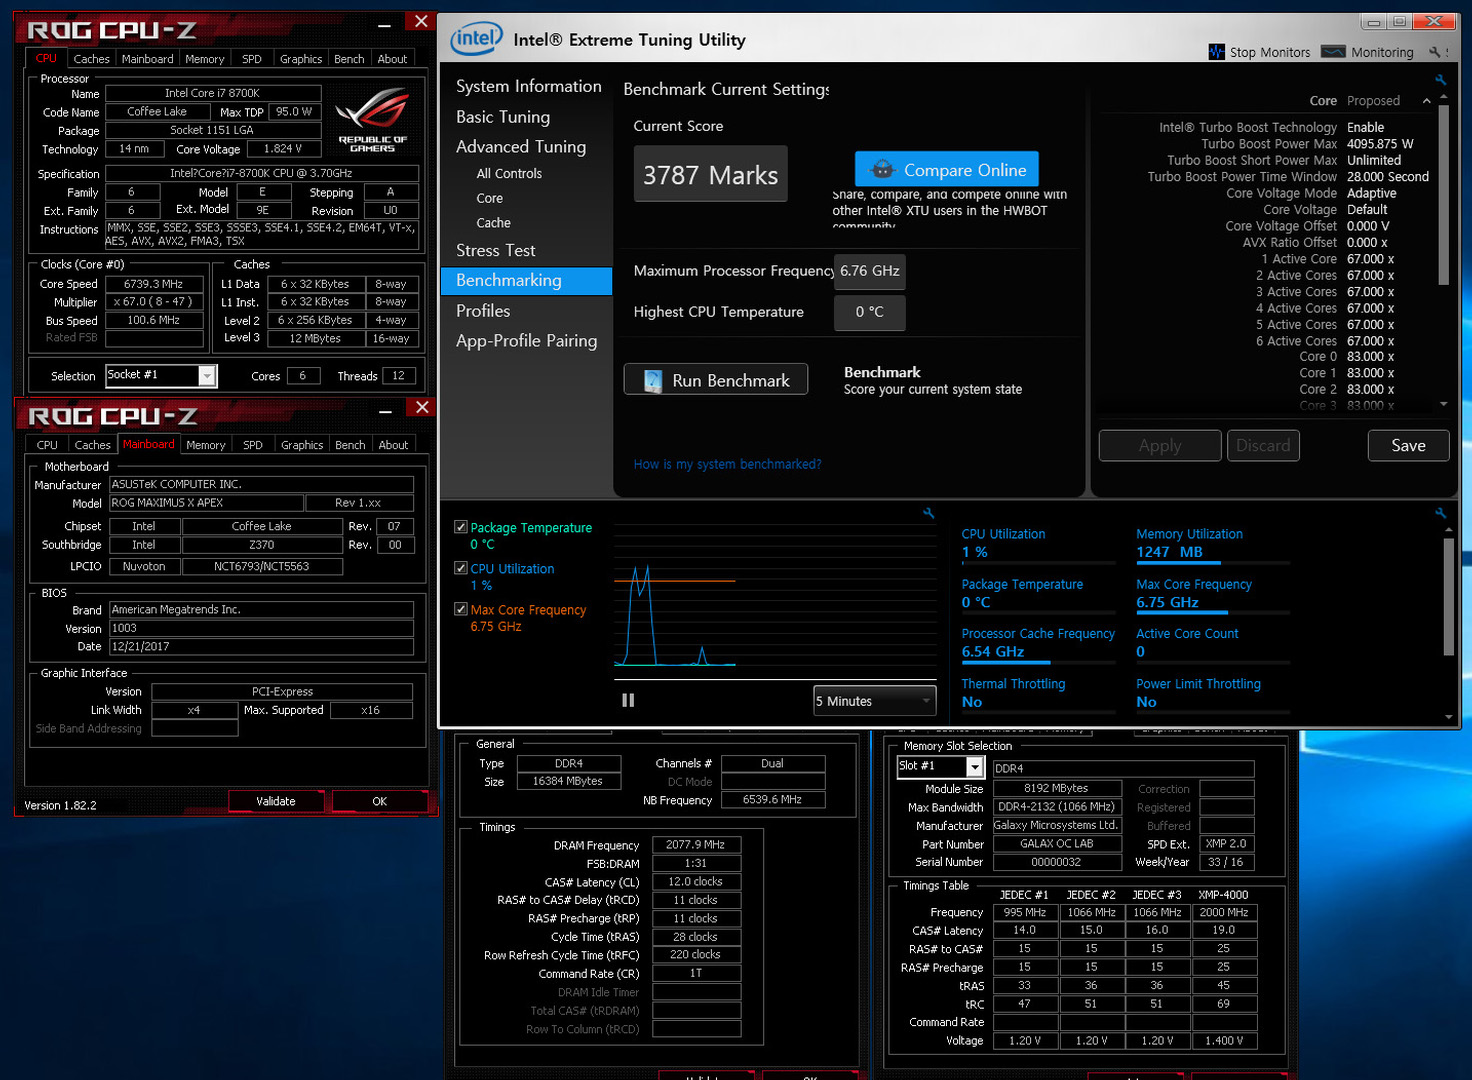Click the monitoring stats panel scrollbar

(x=1448, y=598)
